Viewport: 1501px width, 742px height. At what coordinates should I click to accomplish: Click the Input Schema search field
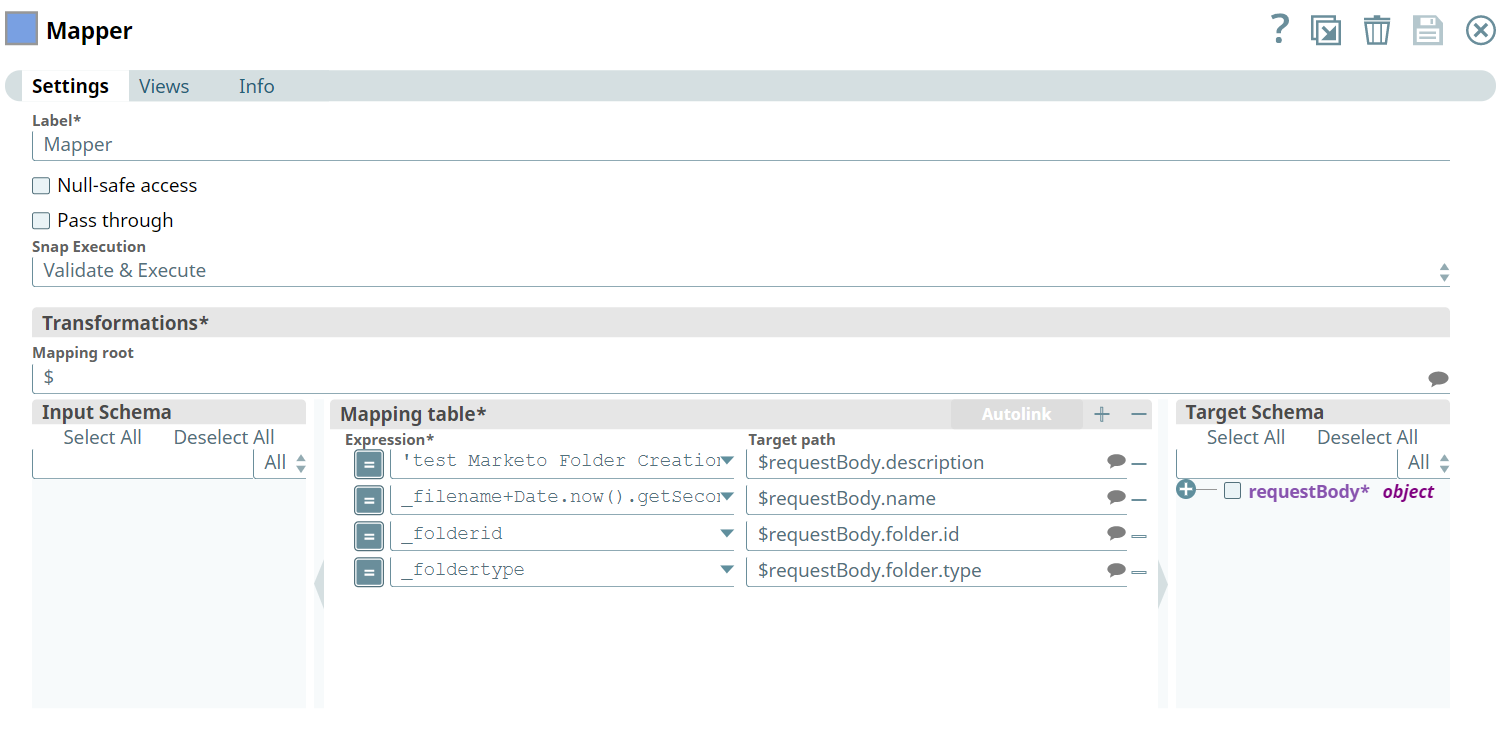click(x=143, y=463)
